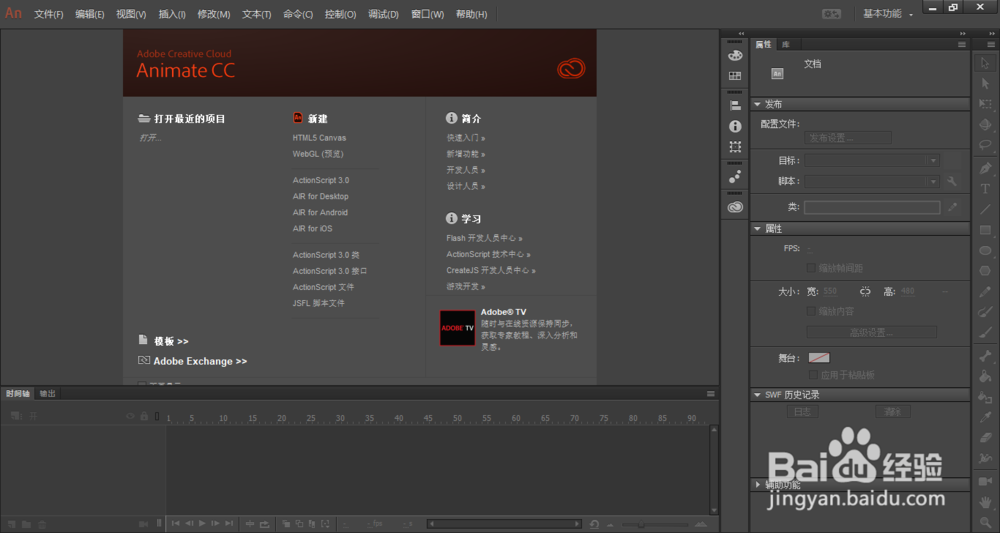The width and height of the screenshot is (1000, 533).
Task: Open the 修改(M) menu
Action: (x=214, y=14)
